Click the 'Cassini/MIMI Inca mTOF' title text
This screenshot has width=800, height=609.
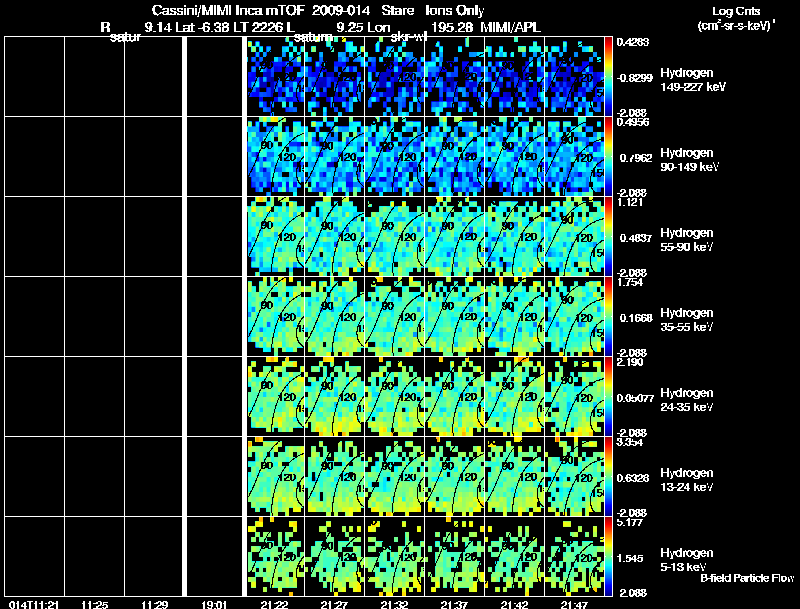(x=228, y=10)
